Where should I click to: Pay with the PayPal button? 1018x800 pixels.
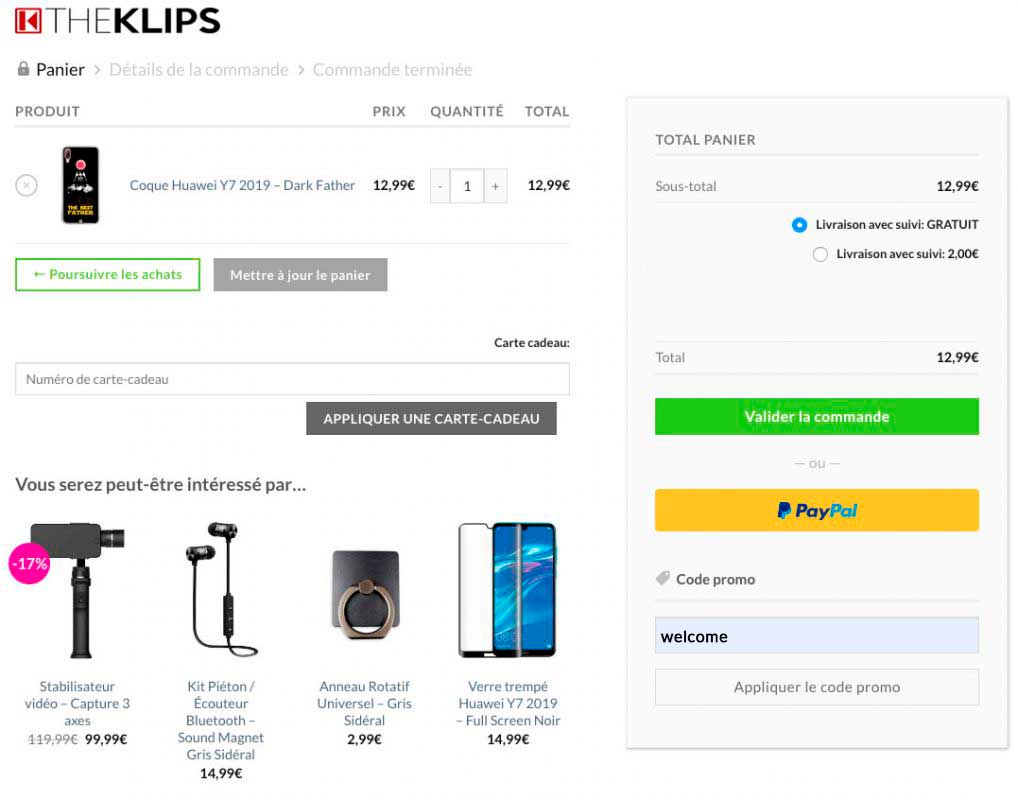pos(816,510)
